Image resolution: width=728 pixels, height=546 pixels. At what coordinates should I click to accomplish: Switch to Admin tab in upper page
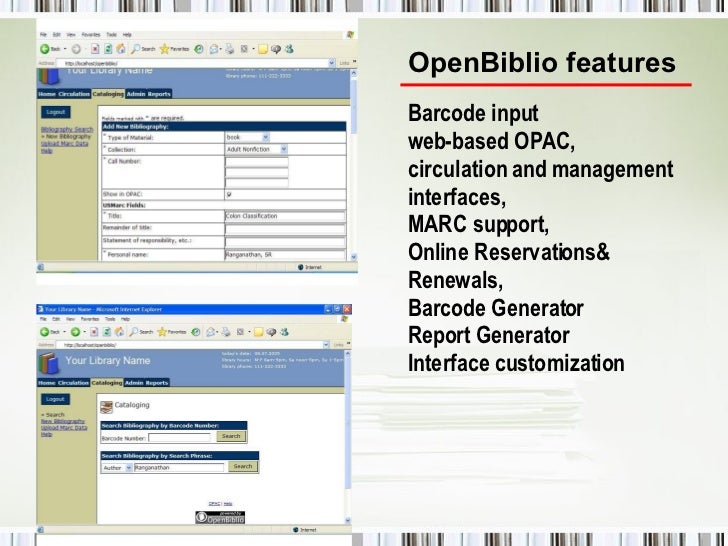pyautogui.click(x=136, y=94)
